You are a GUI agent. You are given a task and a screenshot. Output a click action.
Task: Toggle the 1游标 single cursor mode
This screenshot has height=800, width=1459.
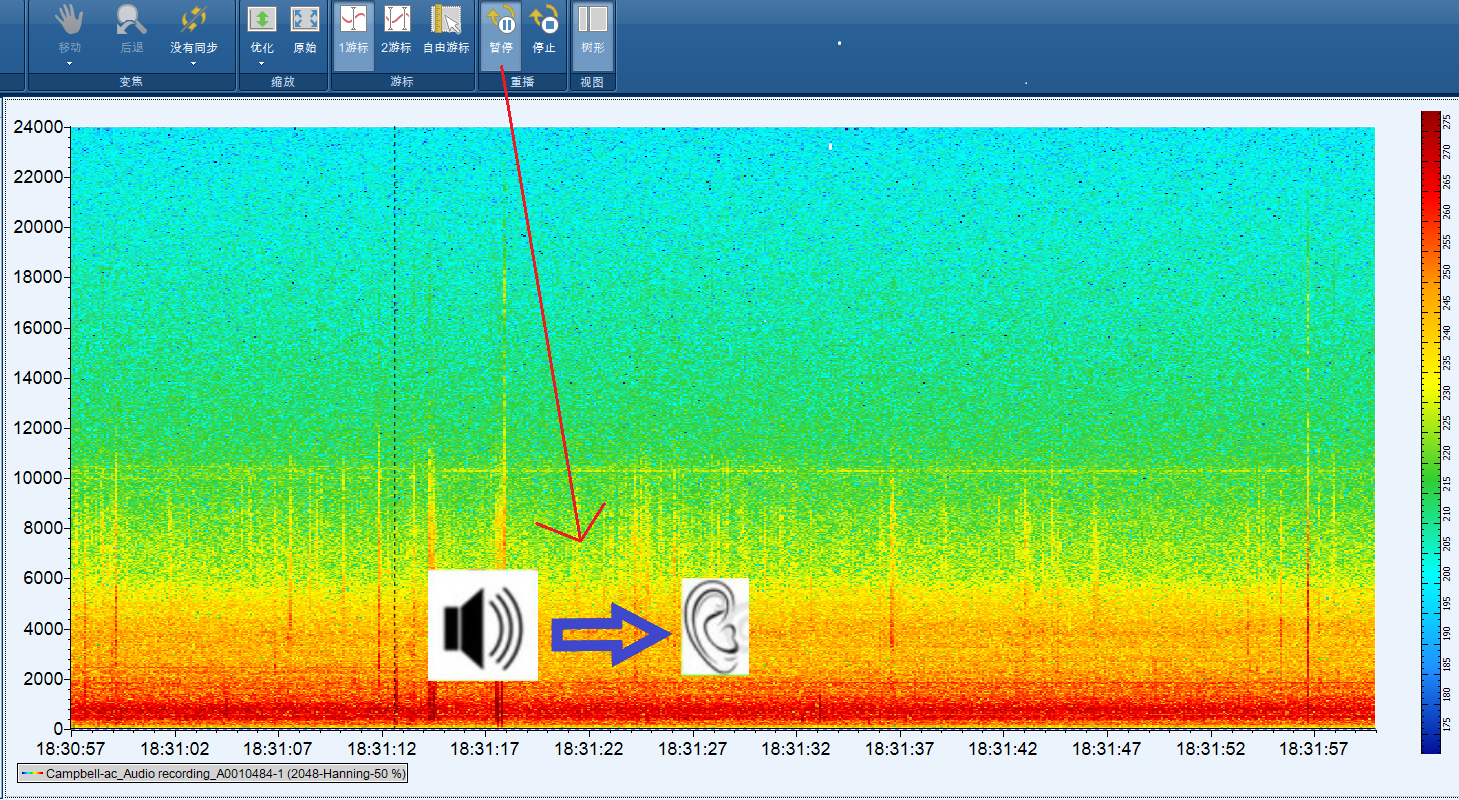point(353,28)
